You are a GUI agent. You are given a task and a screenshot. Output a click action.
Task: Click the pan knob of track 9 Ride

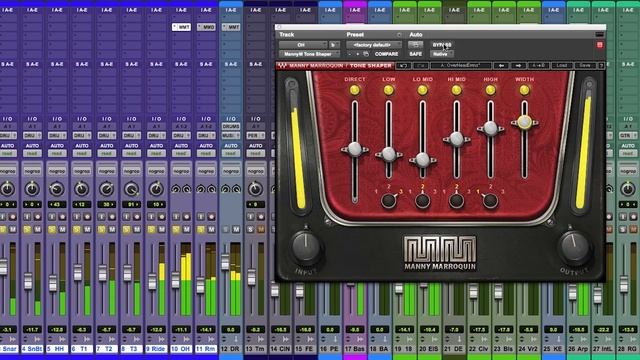(x=156, y=189)
